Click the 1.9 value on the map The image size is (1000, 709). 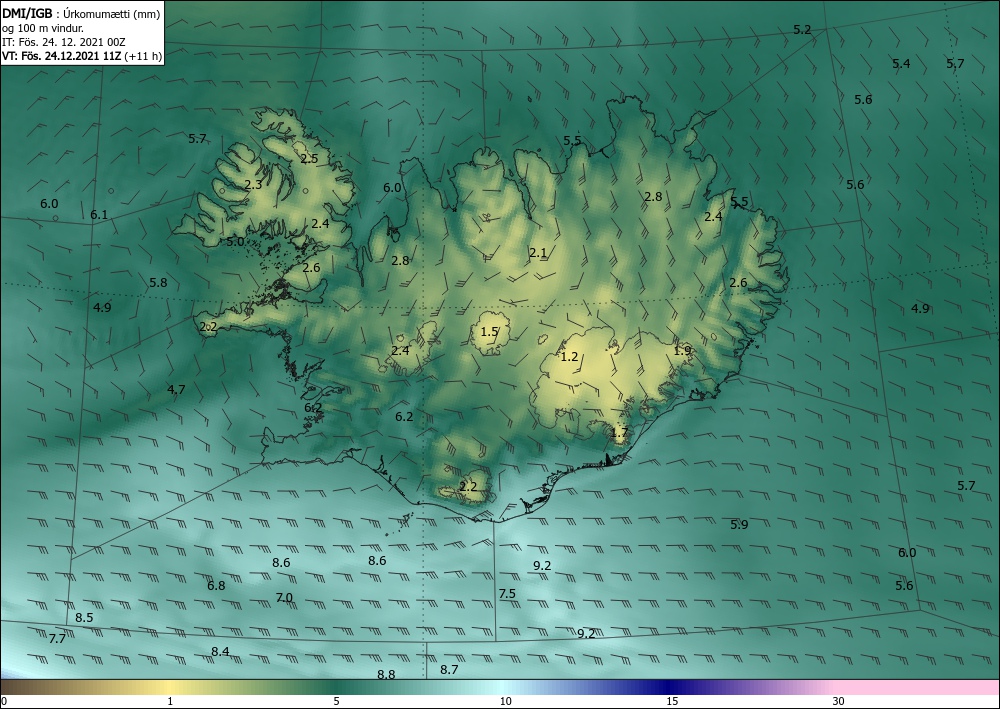(682, 350)
